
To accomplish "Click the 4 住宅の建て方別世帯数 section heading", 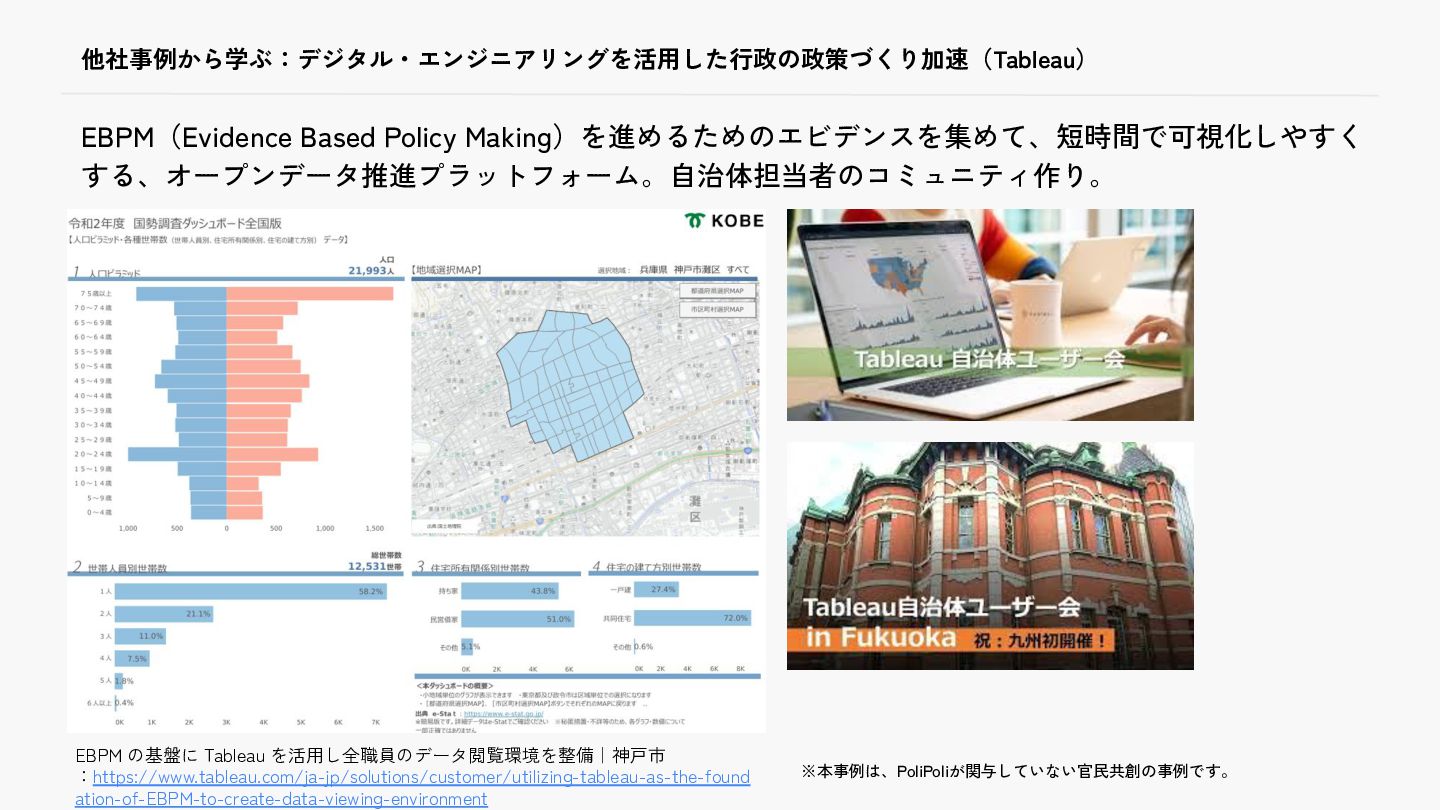I will pos(646,567).
